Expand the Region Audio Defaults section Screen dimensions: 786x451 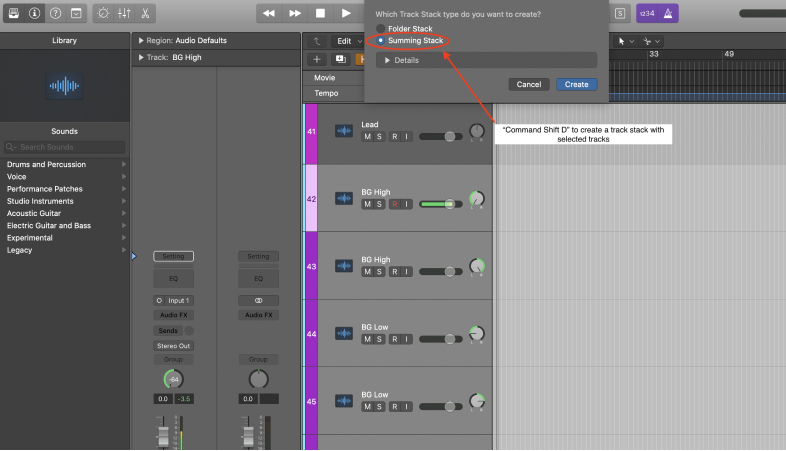[x=141, y=41]
